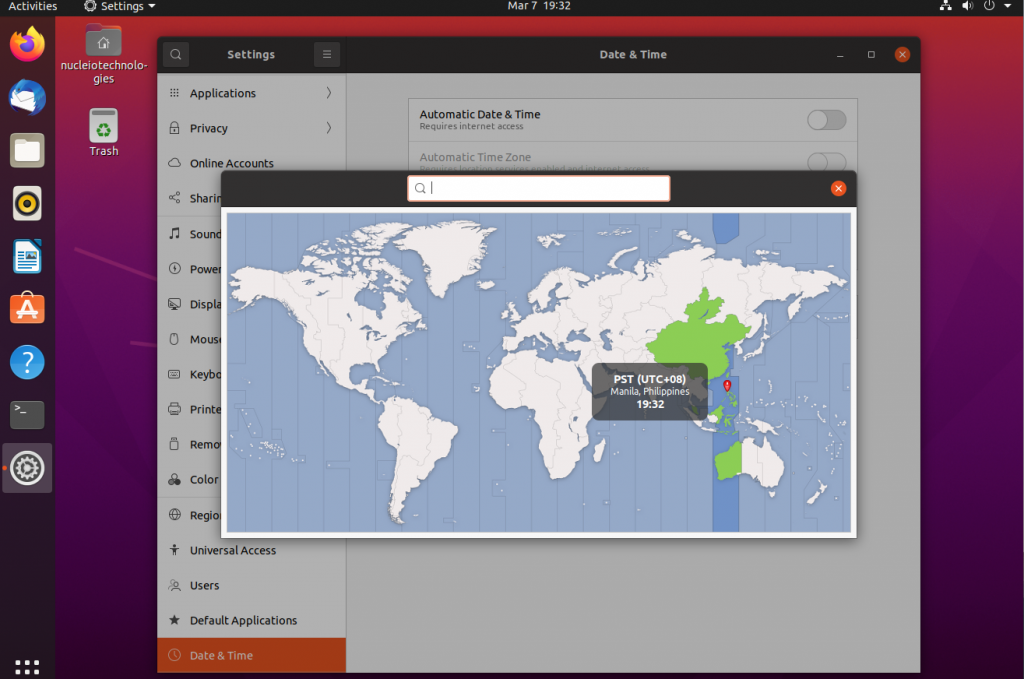Click the power icon in top bar
Screen dimensions: 1024x679
coord(989,6)
